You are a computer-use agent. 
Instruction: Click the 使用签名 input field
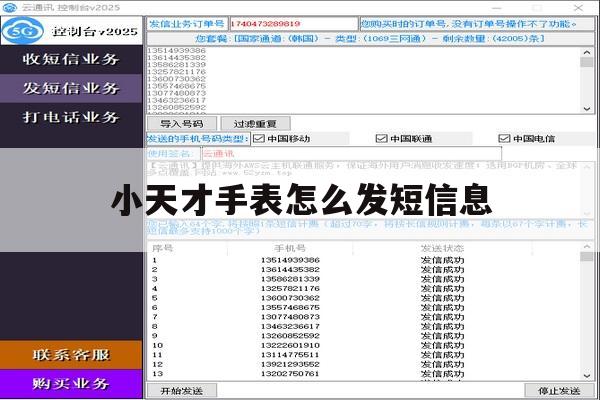[352, 154]
